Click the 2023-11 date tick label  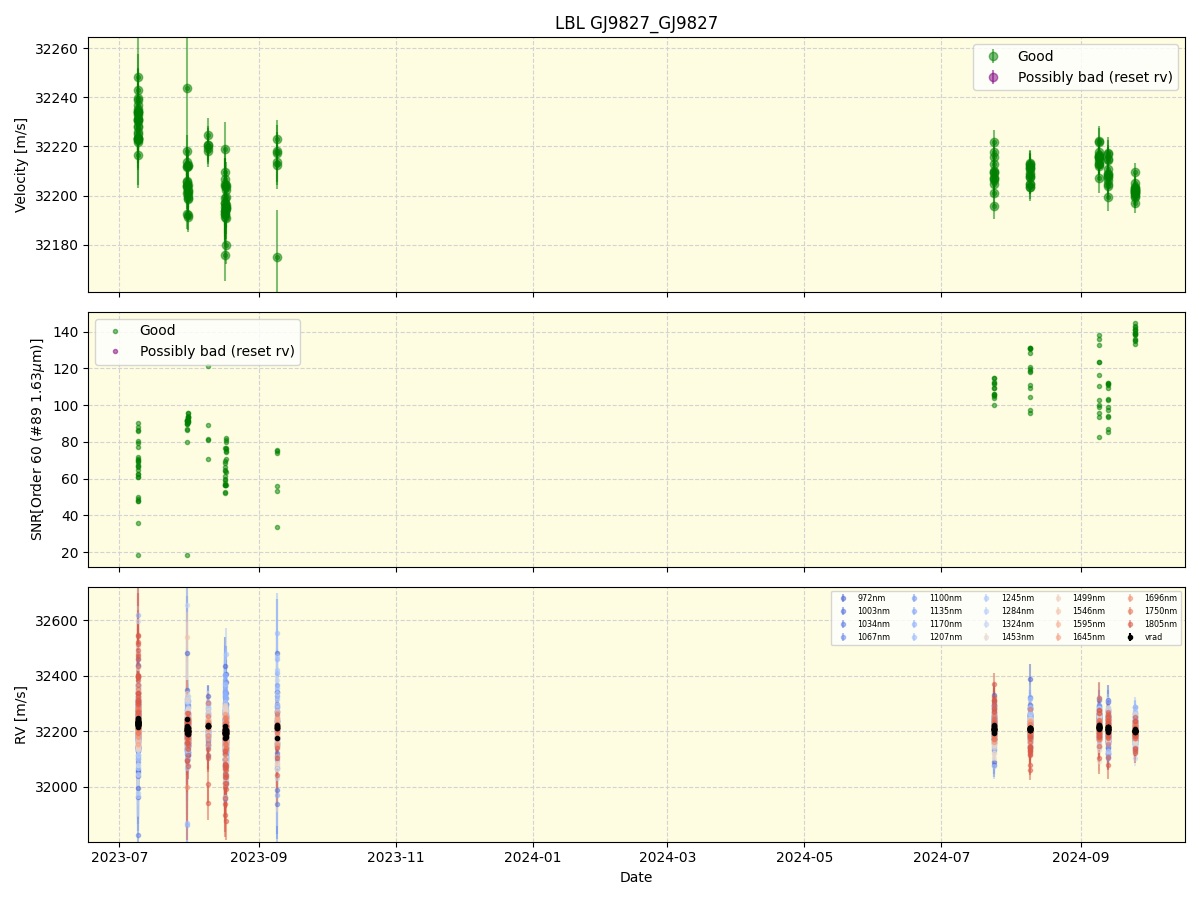pos(396,857)
